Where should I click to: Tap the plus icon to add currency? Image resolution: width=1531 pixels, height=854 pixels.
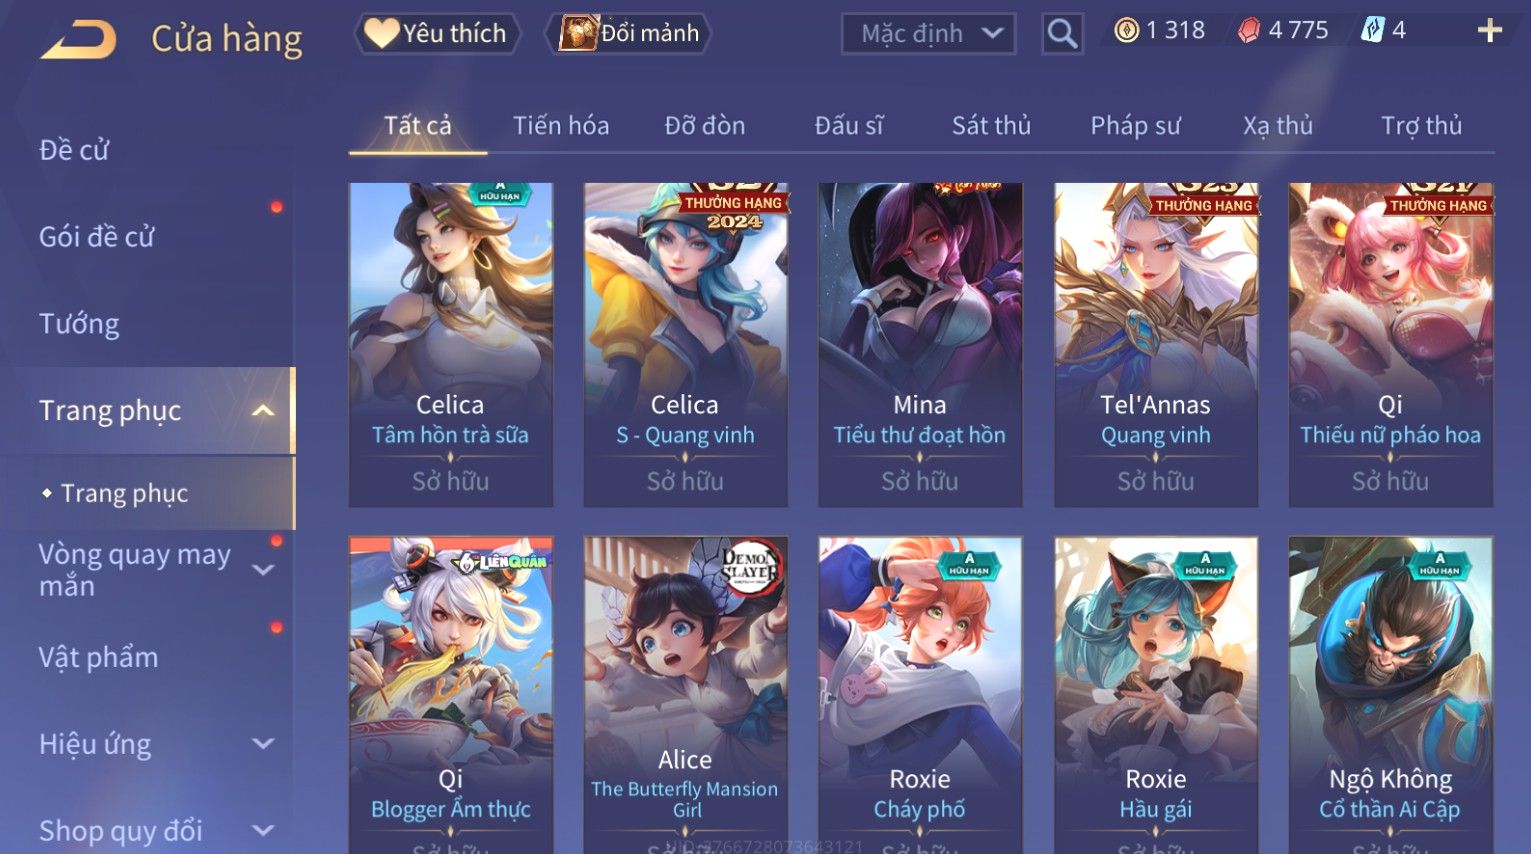tap(1489, 31)
